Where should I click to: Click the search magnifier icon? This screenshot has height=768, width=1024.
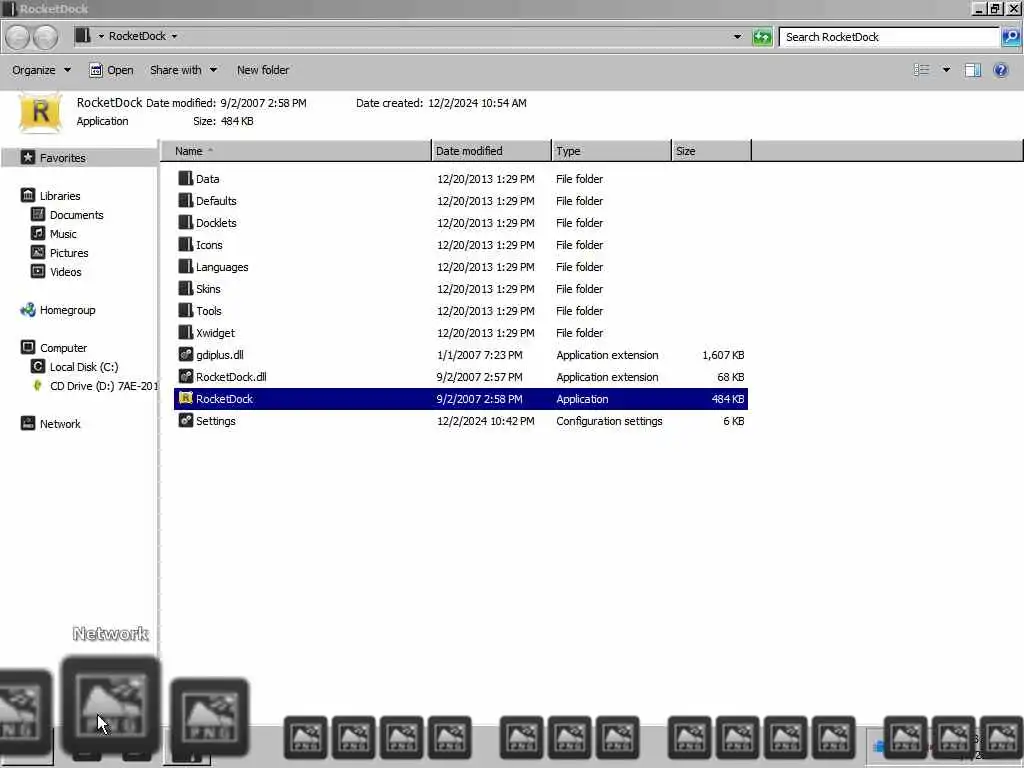(x=1011, y=37)
